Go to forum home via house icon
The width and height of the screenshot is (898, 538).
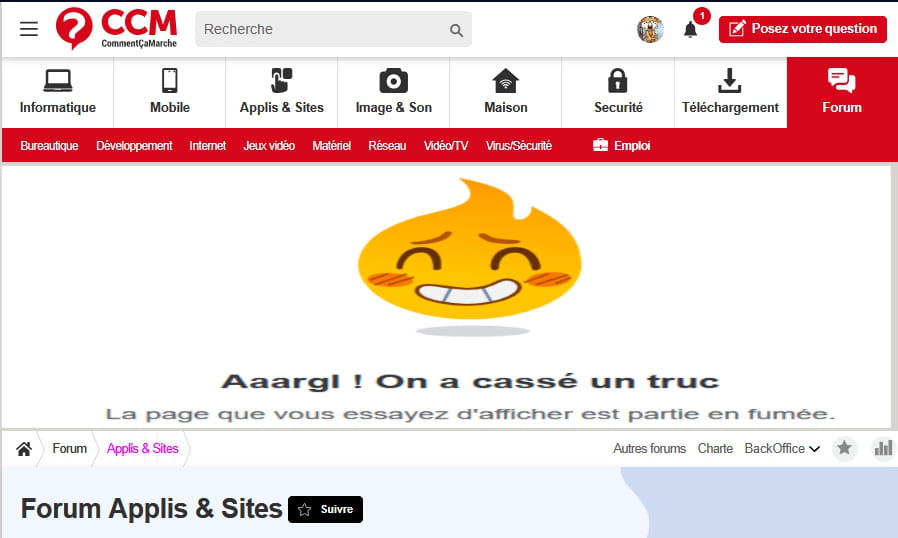(24, 448)
